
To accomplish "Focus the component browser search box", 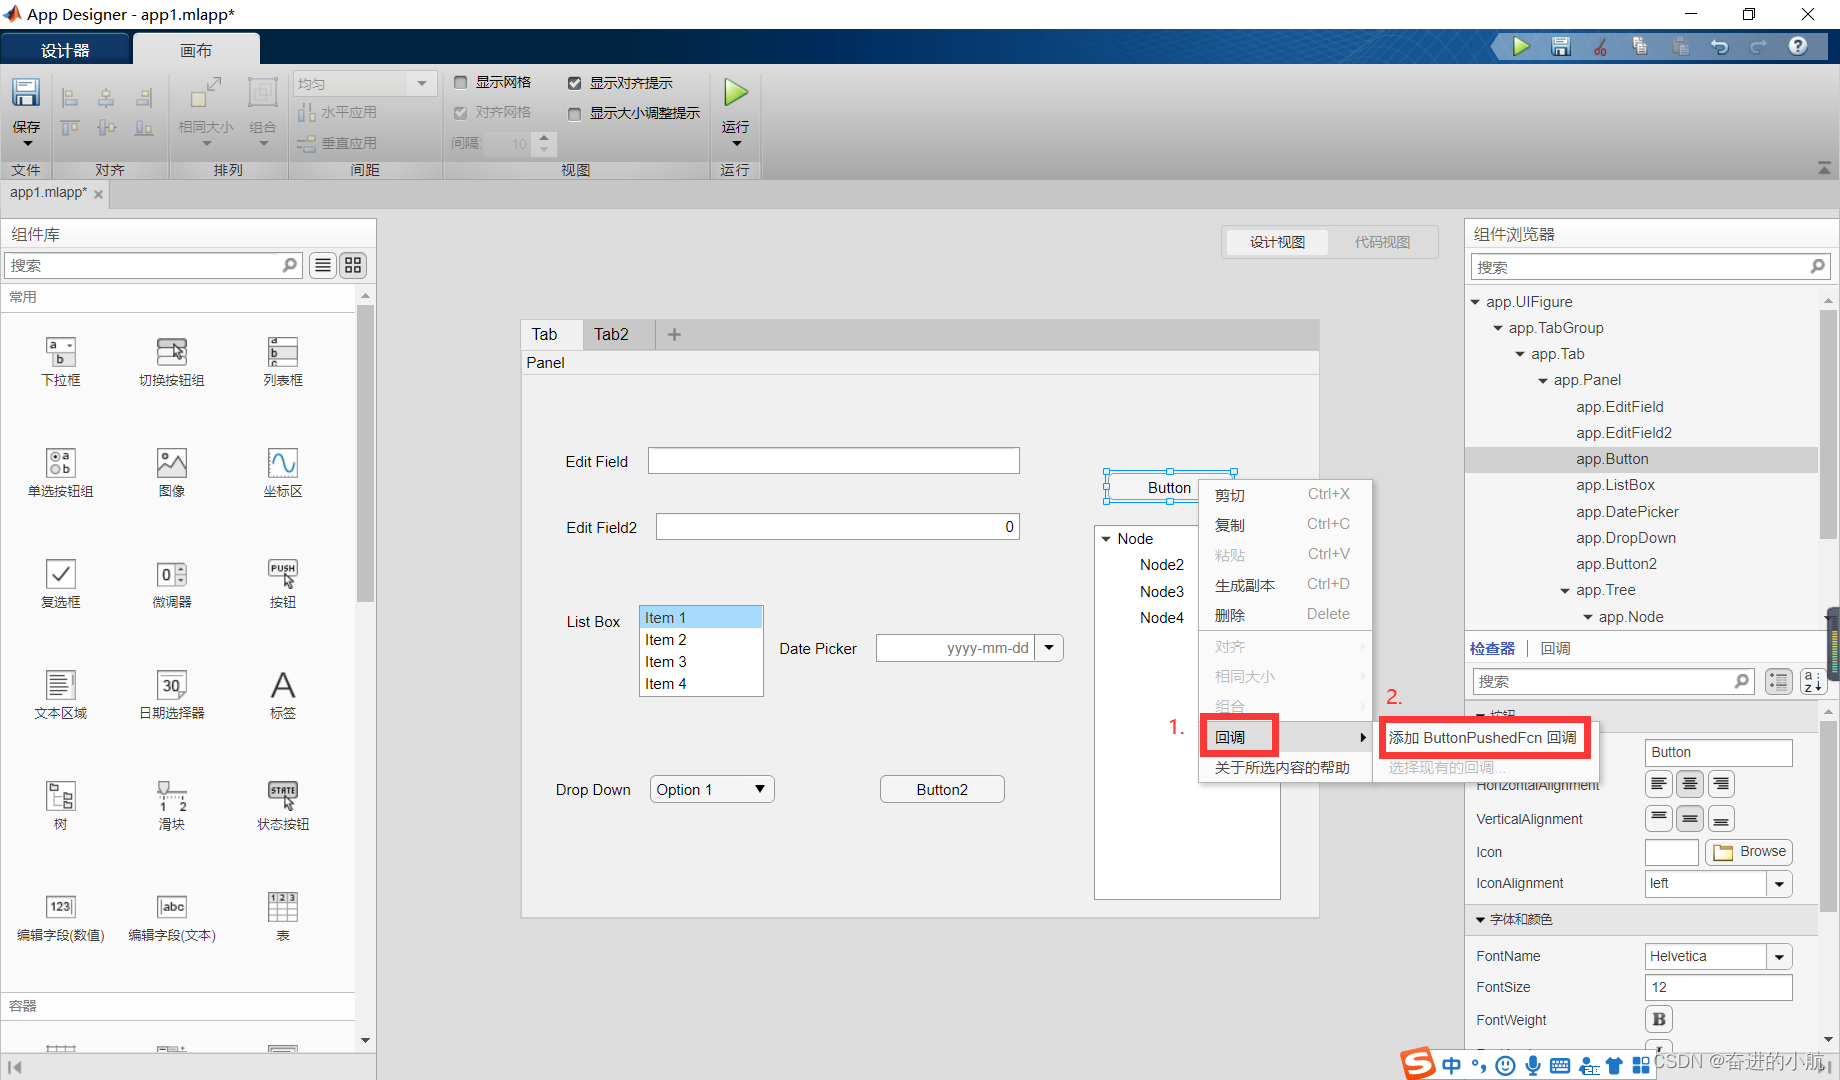I will click(1650, 267).
